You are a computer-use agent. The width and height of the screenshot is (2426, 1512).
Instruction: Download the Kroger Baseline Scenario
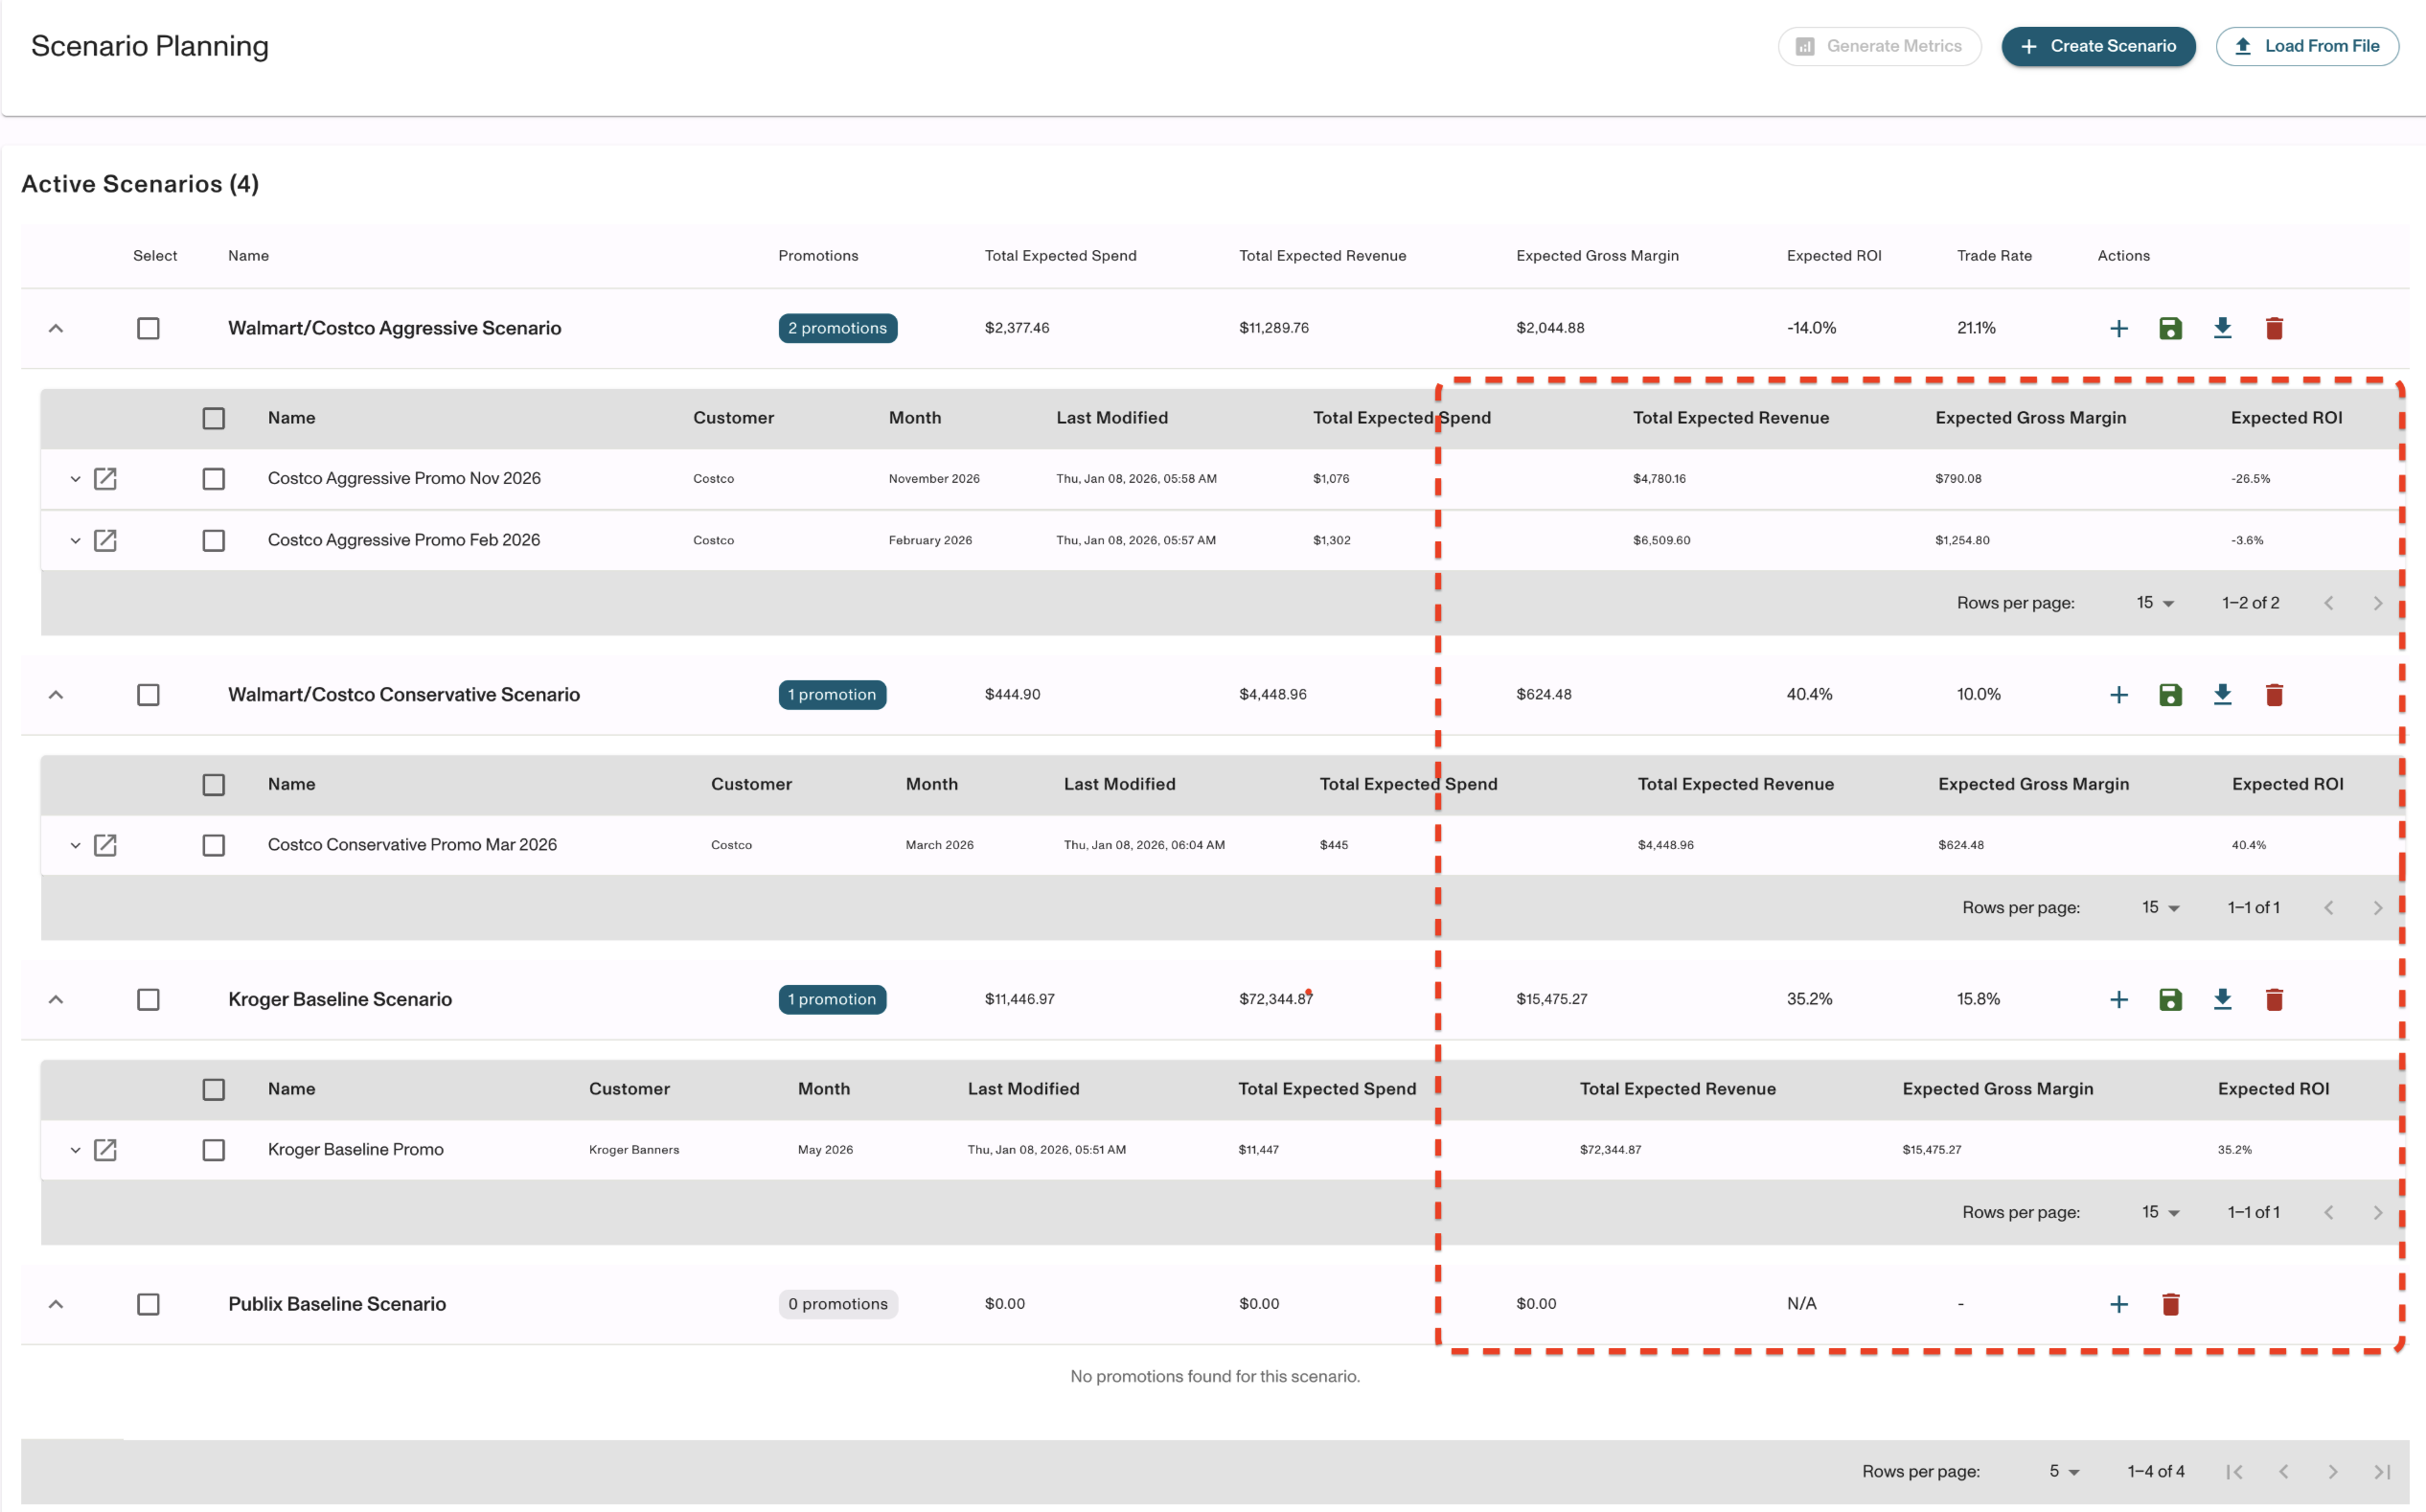click(x=2222, y=999)
